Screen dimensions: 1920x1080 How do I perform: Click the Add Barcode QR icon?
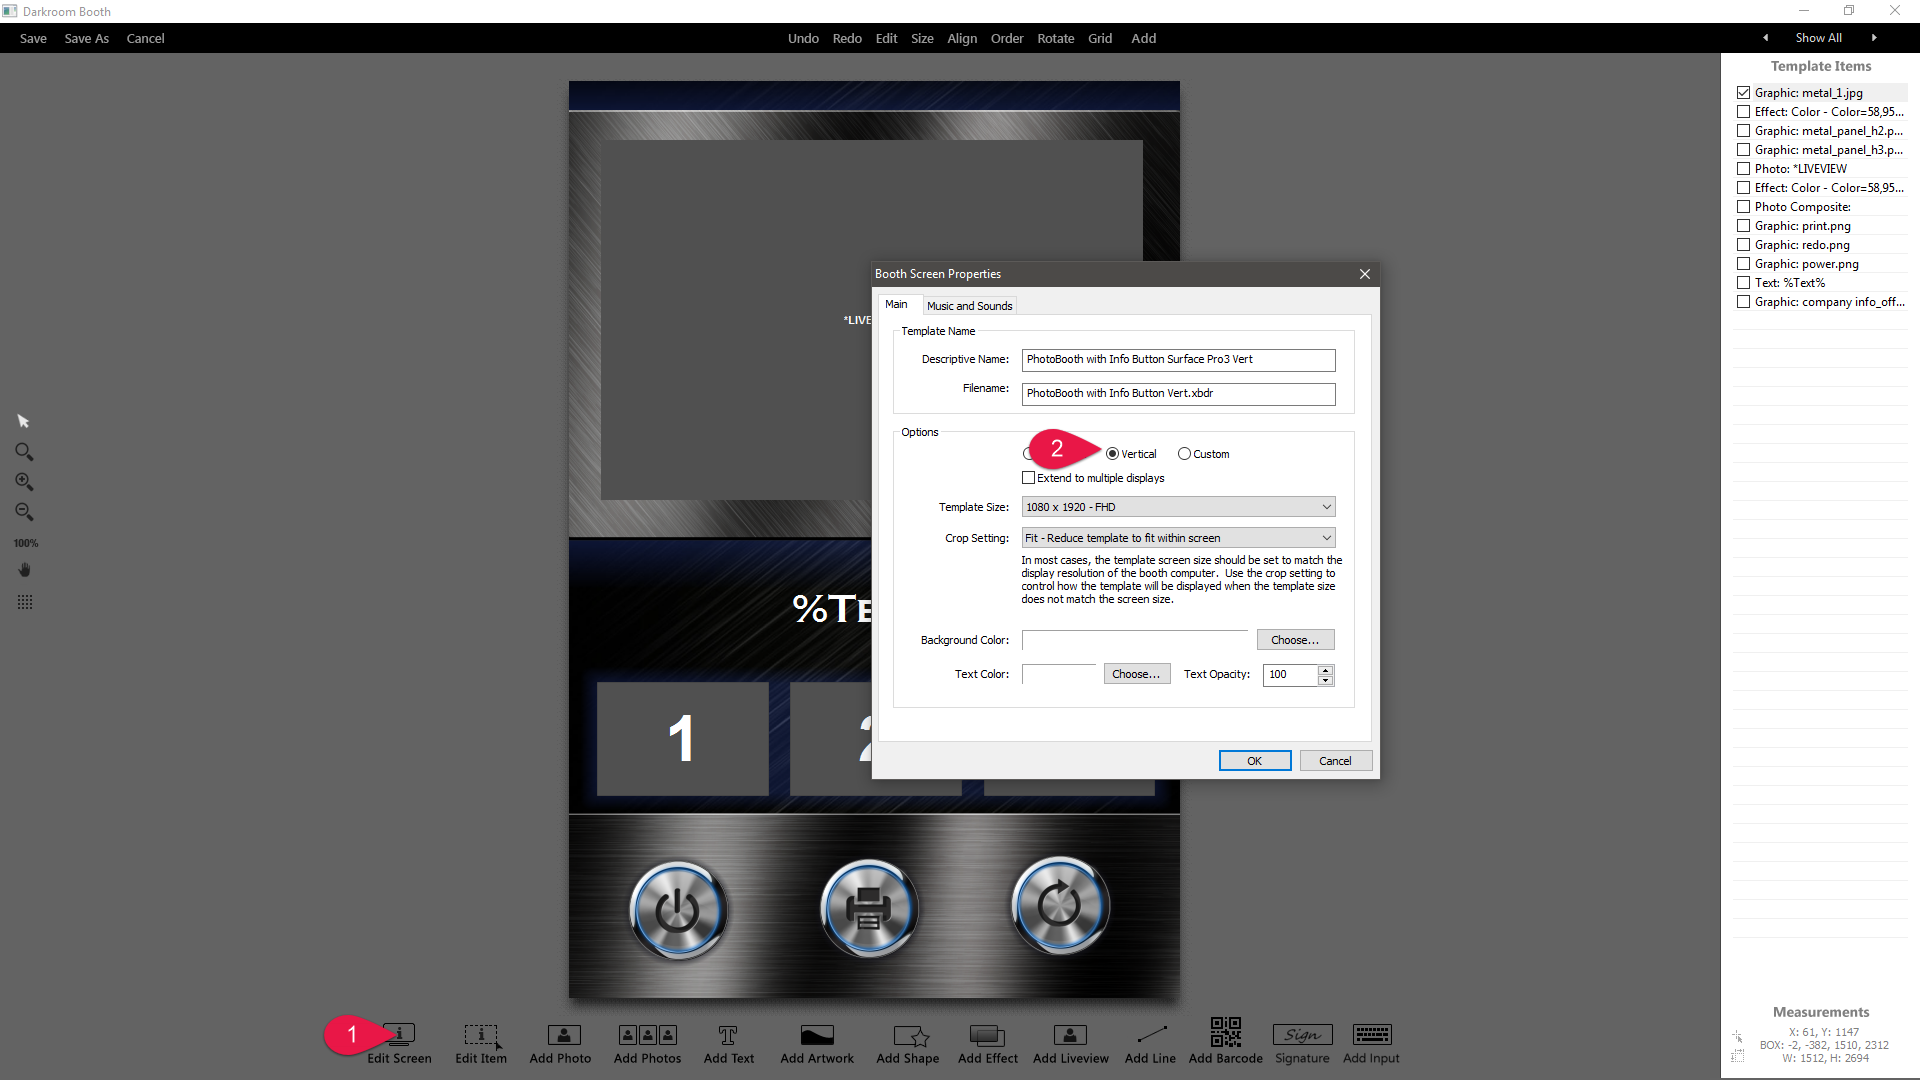[x=1225, y=1033]
